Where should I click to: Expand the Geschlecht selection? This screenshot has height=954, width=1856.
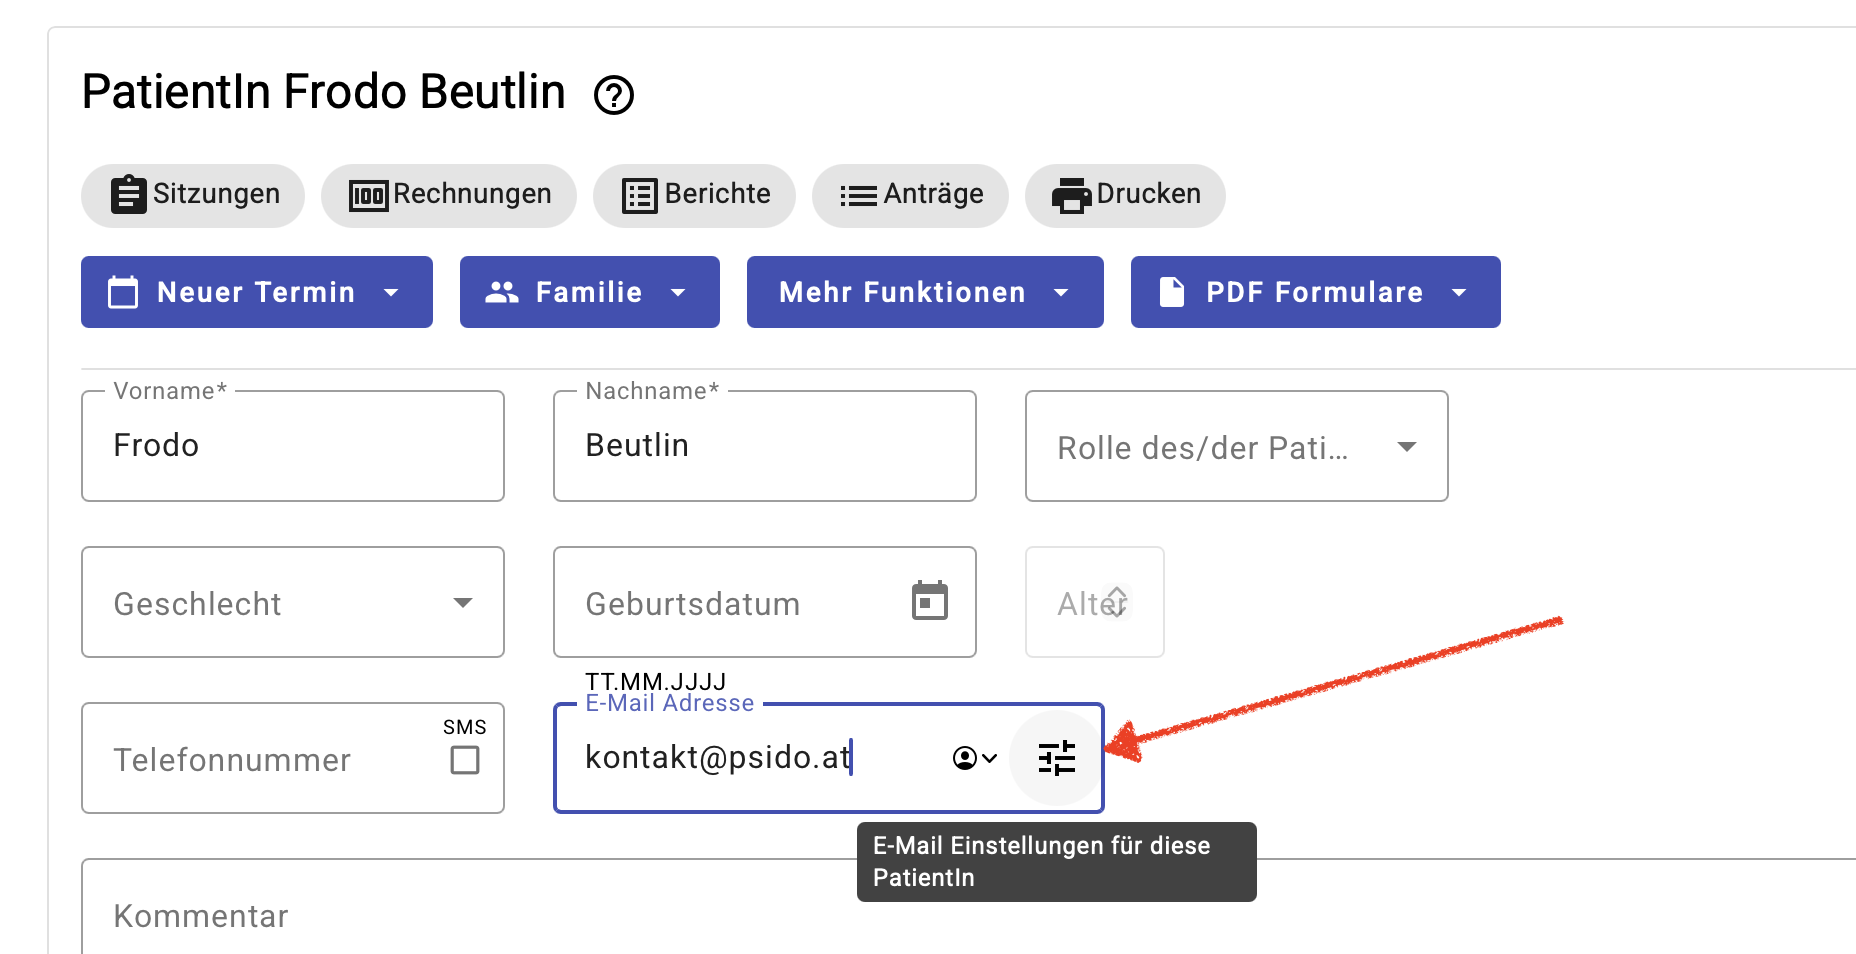pyautogui.click(x=462, y=603)
